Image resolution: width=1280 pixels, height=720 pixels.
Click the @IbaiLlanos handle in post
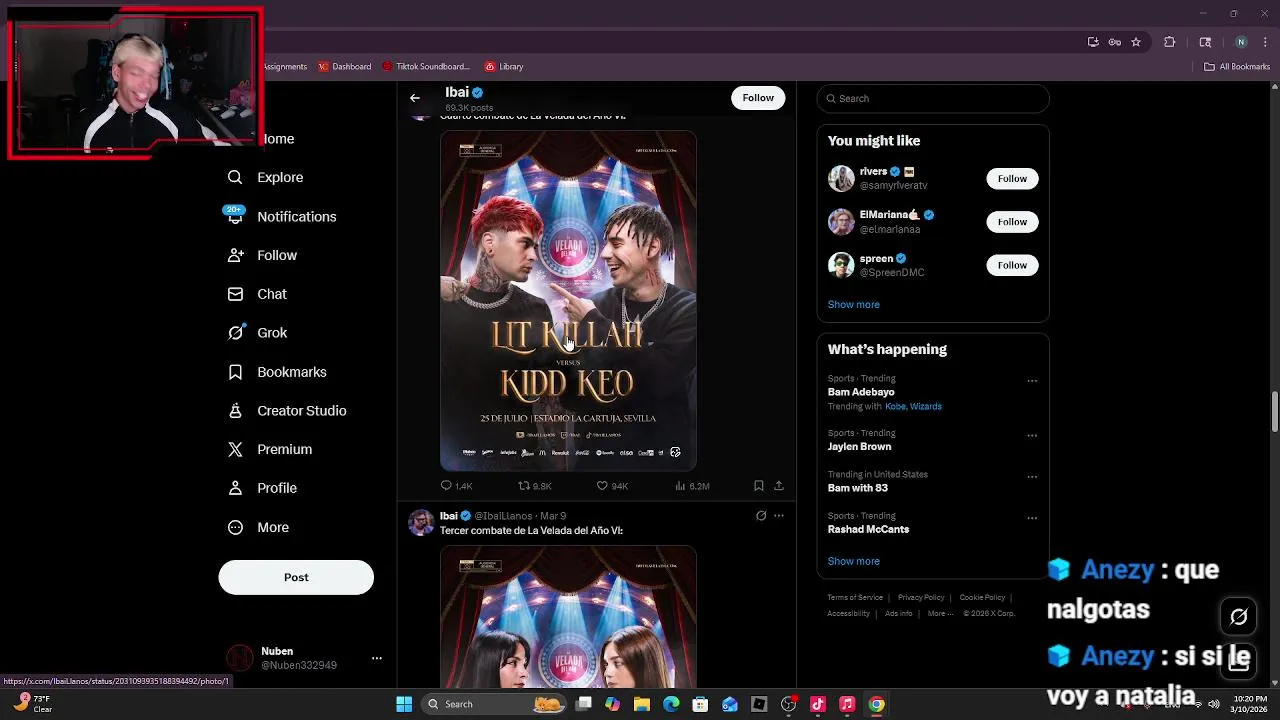503,516
